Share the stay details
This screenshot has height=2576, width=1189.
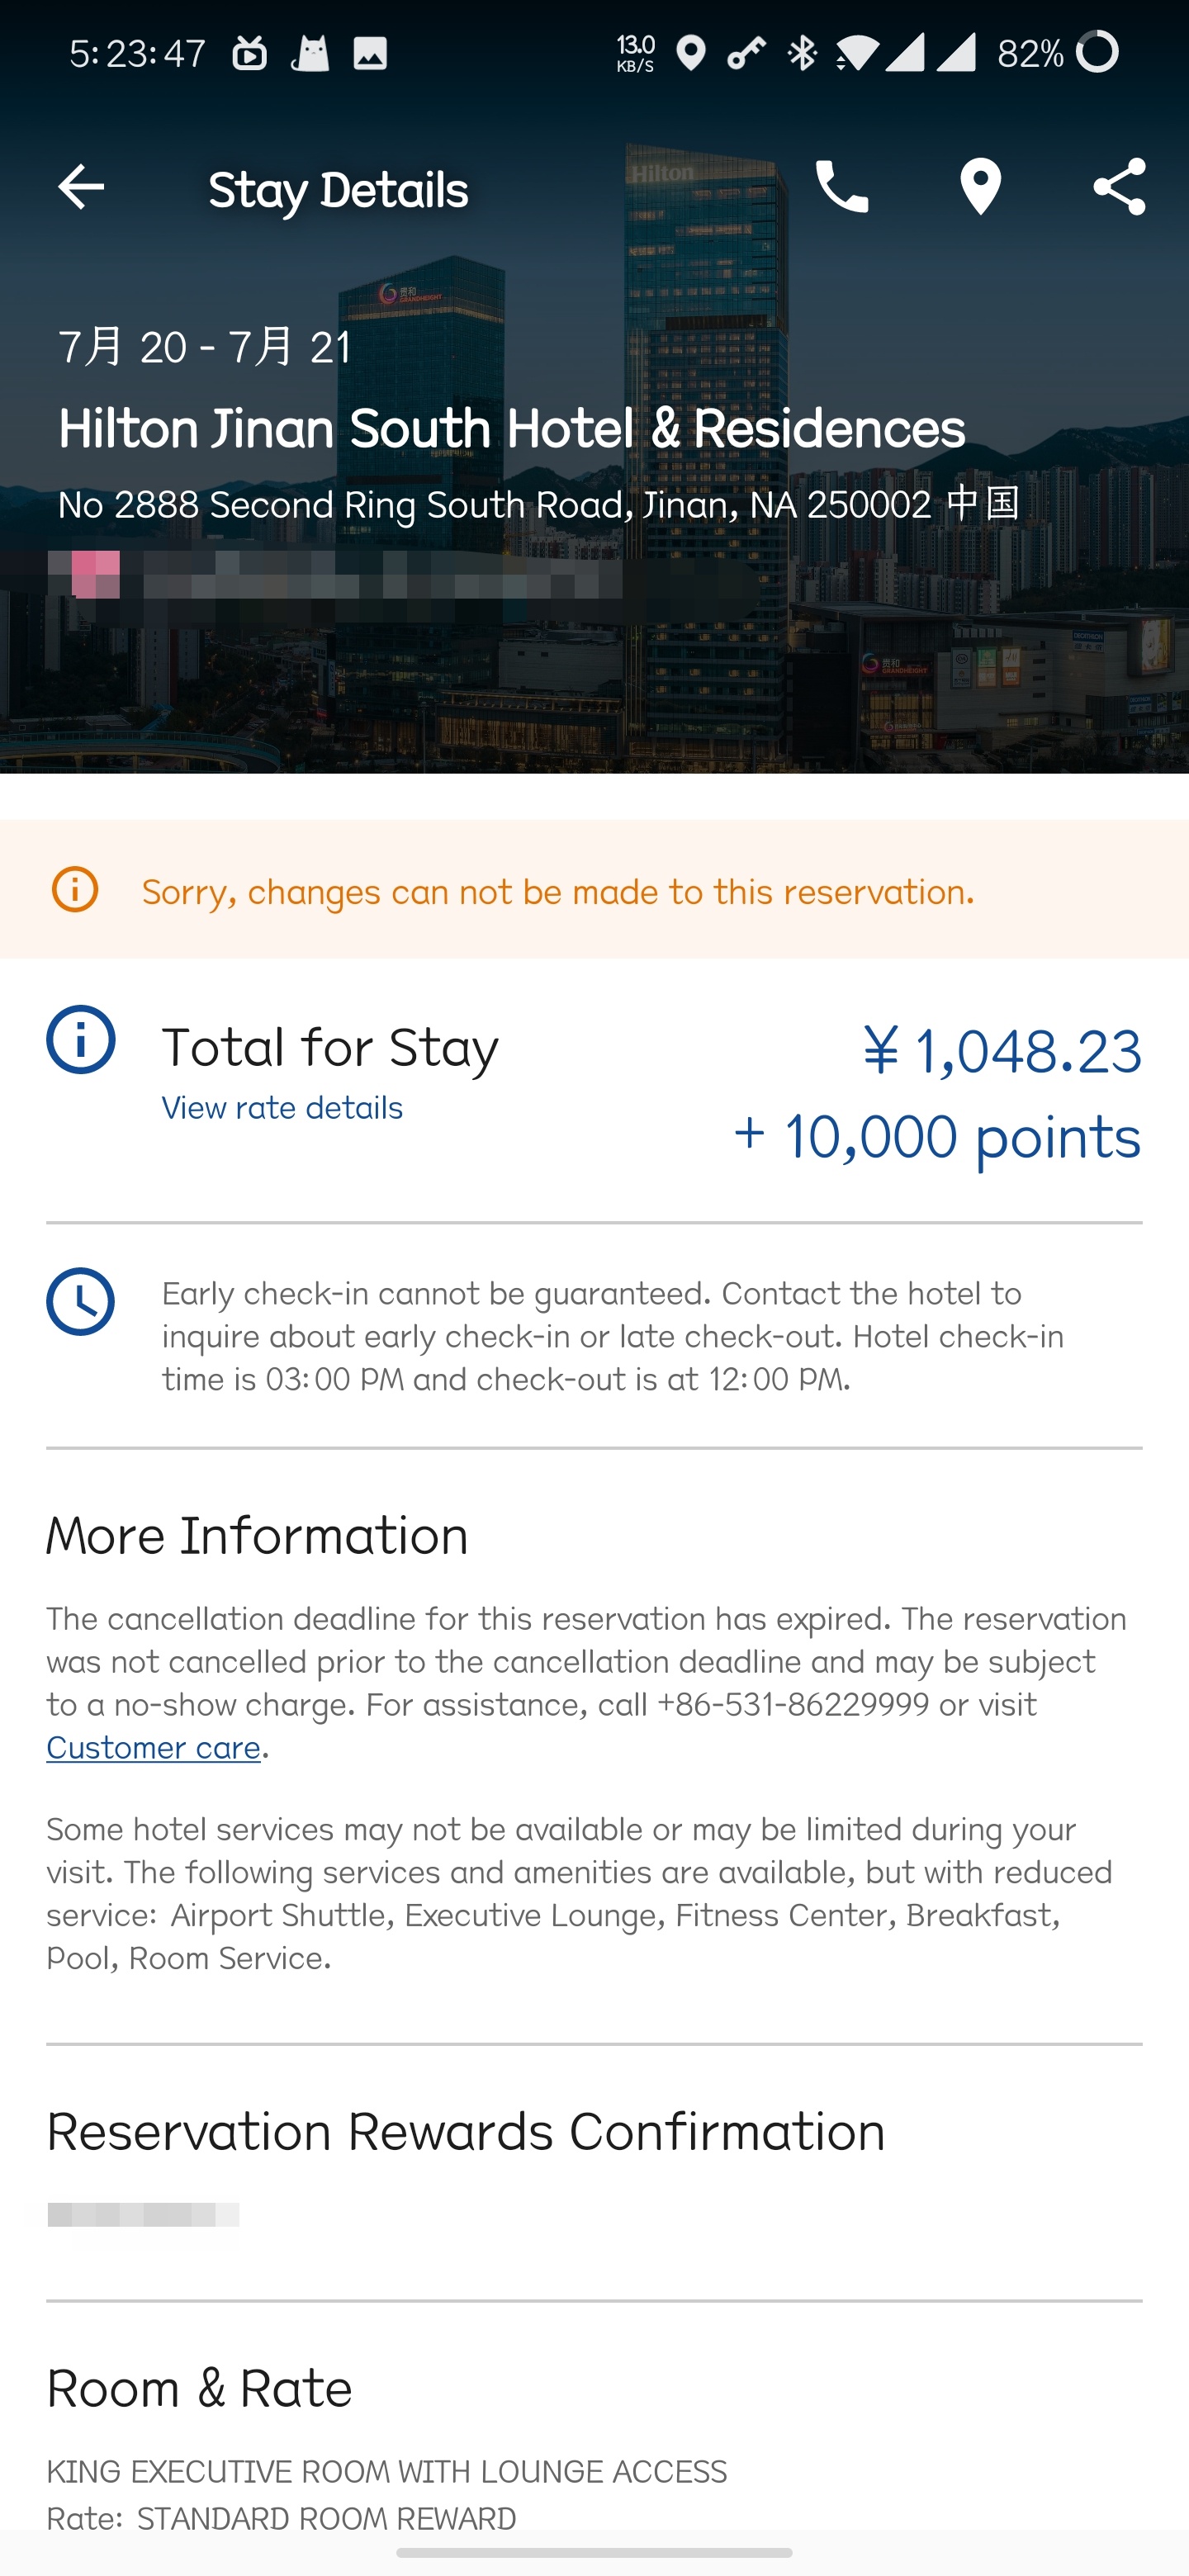click(1118, 187)
